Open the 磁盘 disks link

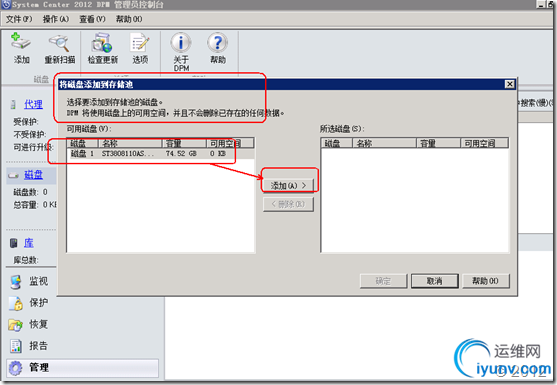pyautogui.click(x=33, y=175)
